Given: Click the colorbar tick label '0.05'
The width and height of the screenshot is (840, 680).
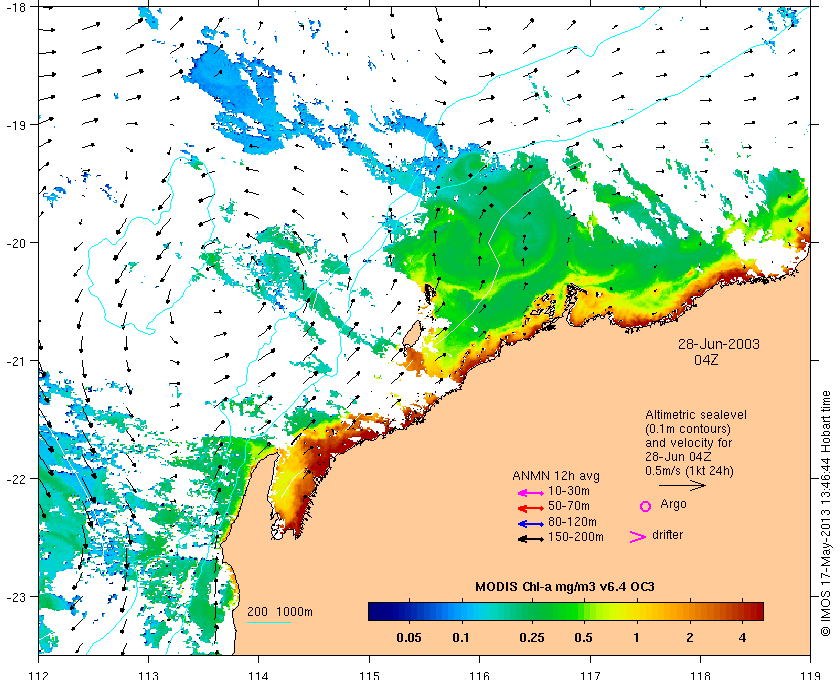Looking at the screenshot, I should (x=409, y=638).
